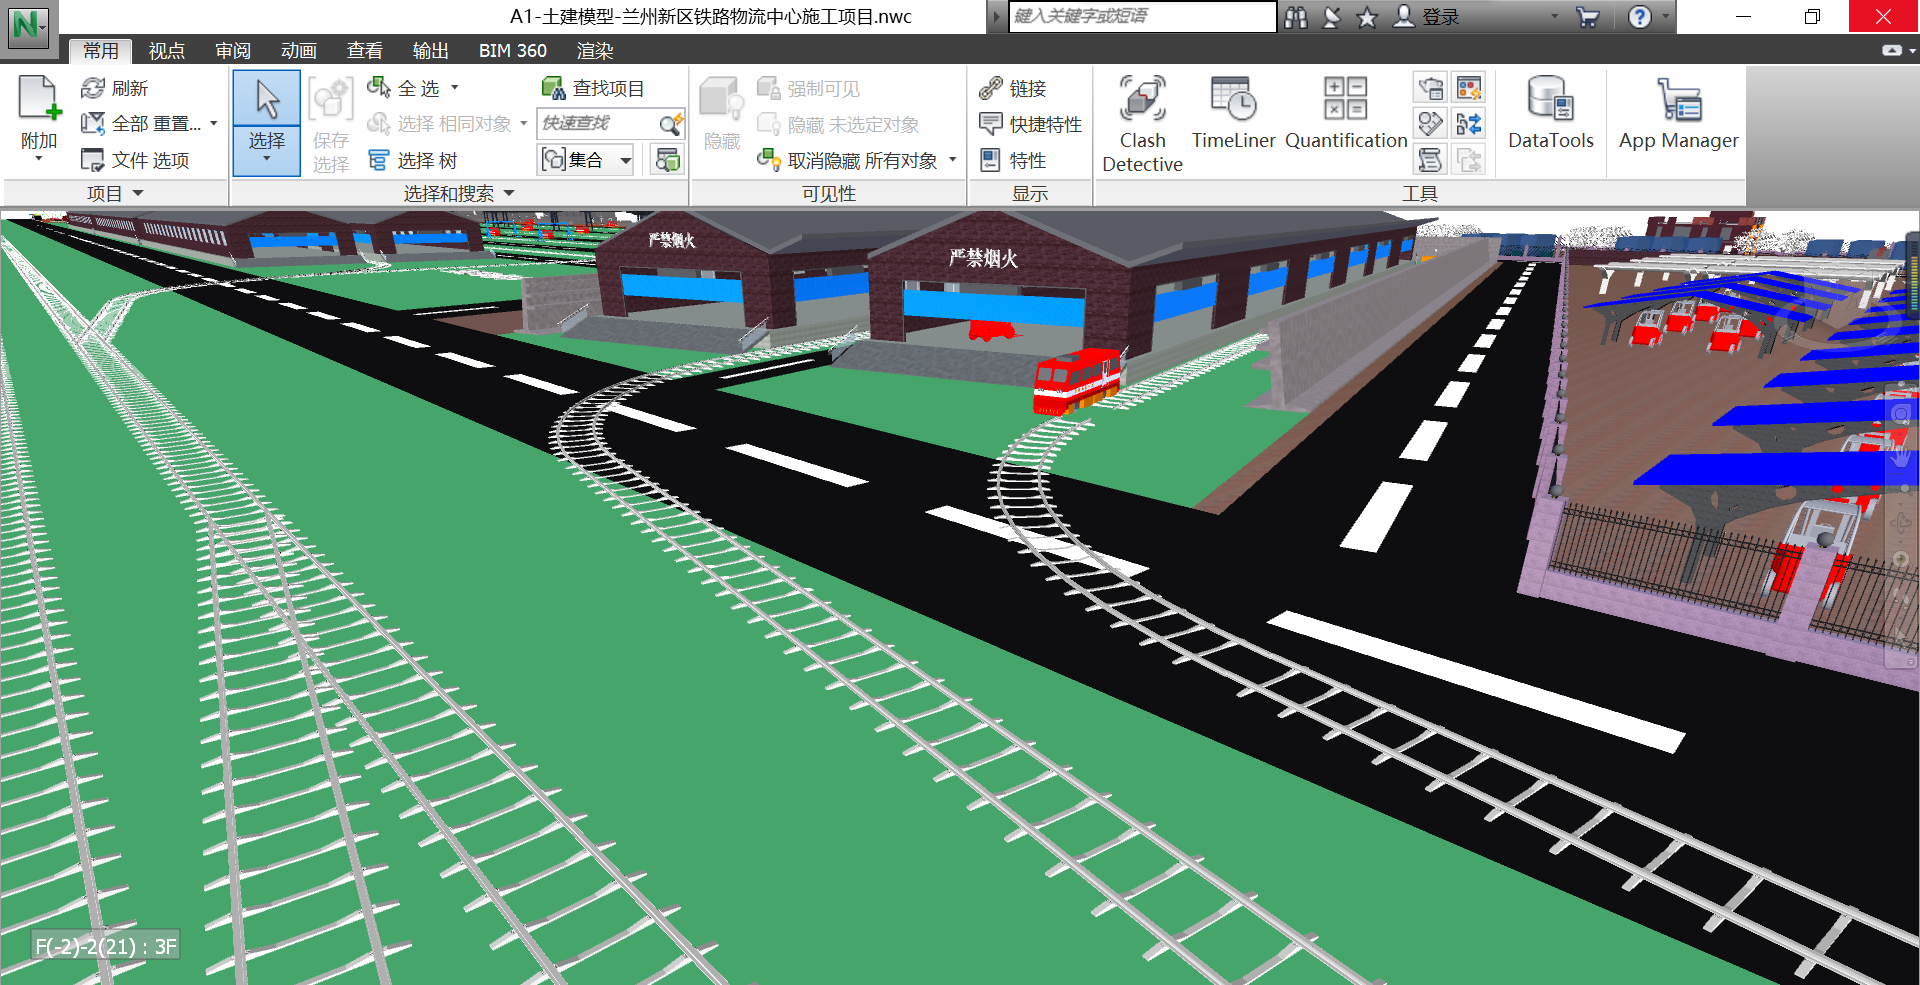Click the 查找项目 (Find Items) icon
The width and height of the screenshot is (1920, 985).
click(x=553, y=89)
